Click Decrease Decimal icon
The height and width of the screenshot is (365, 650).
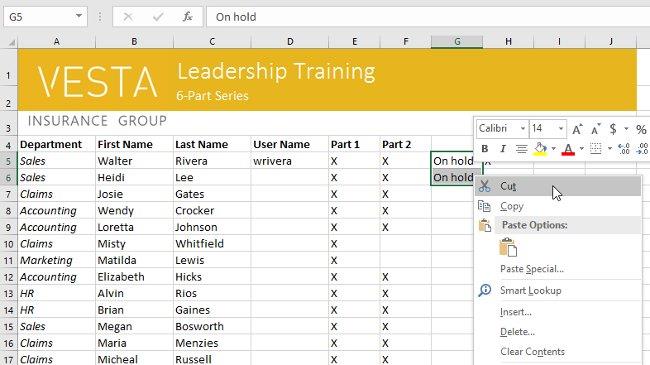point(642,148)
